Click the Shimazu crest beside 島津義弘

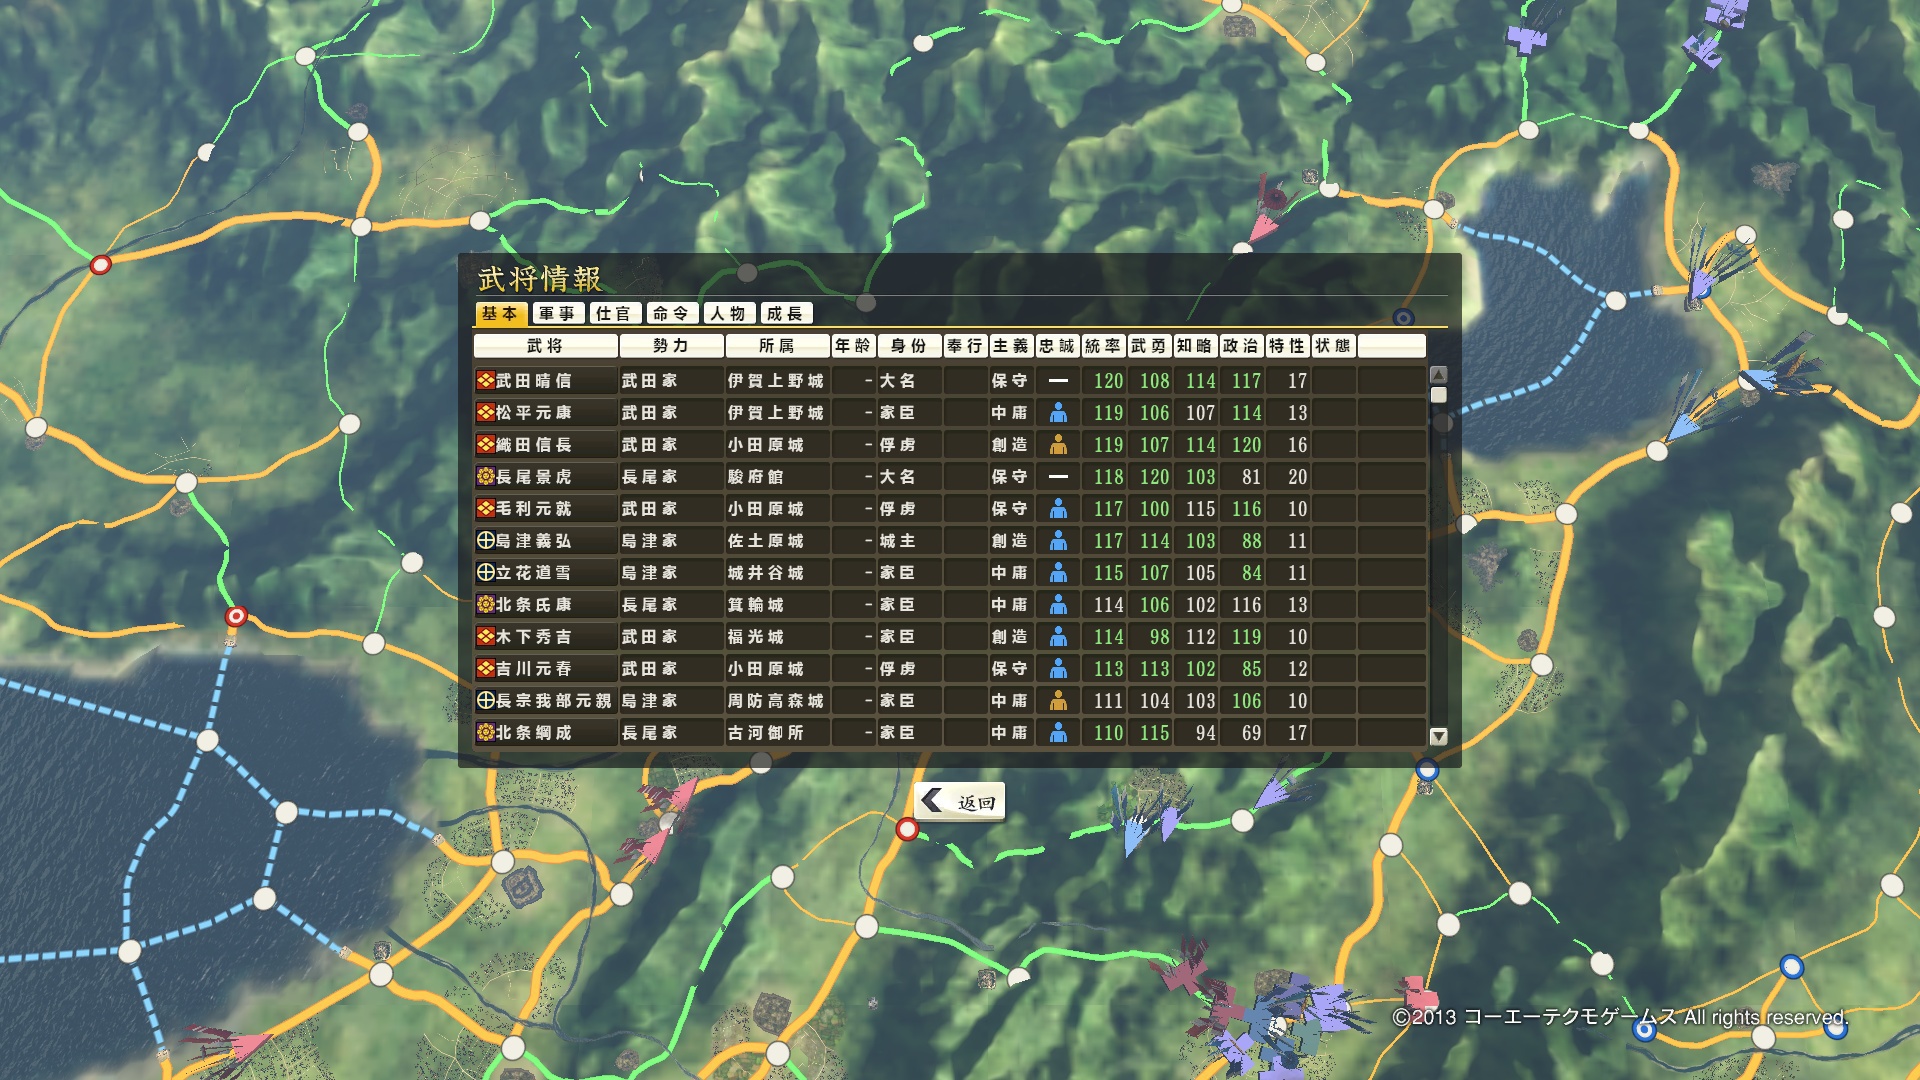coord(486,540)
